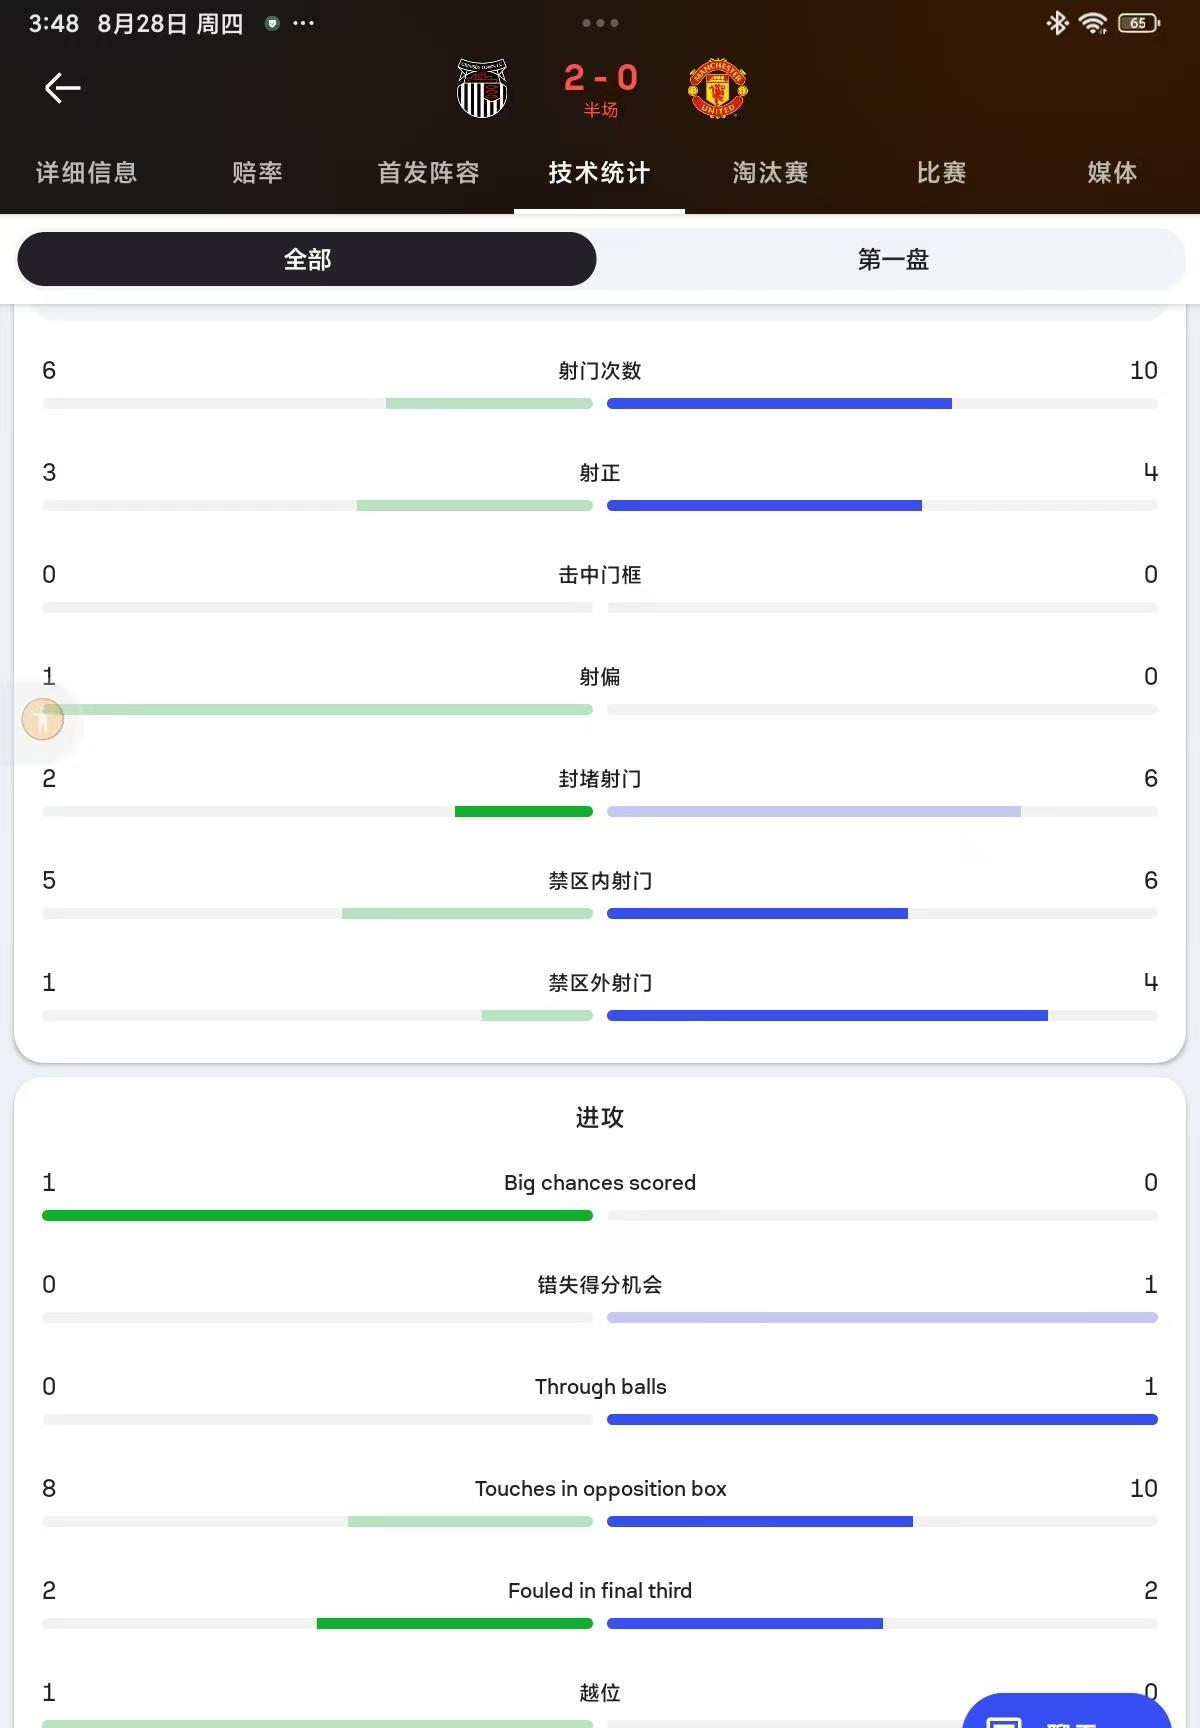This screenshot has width=1200, height=1728.
Task: Tap the three-dot handle at top center
Action: tap(600, 22)
